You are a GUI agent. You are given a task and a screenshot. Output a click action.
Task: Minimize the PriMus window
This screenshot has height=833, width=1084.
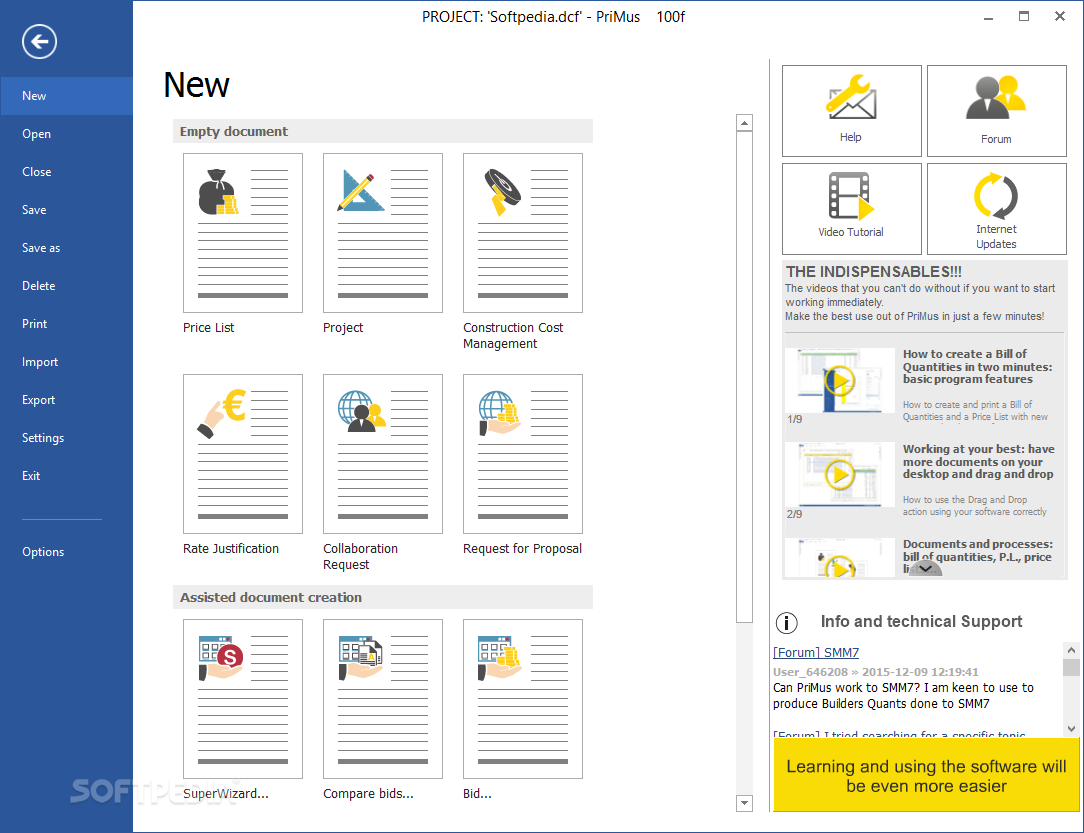pos(989,17)
